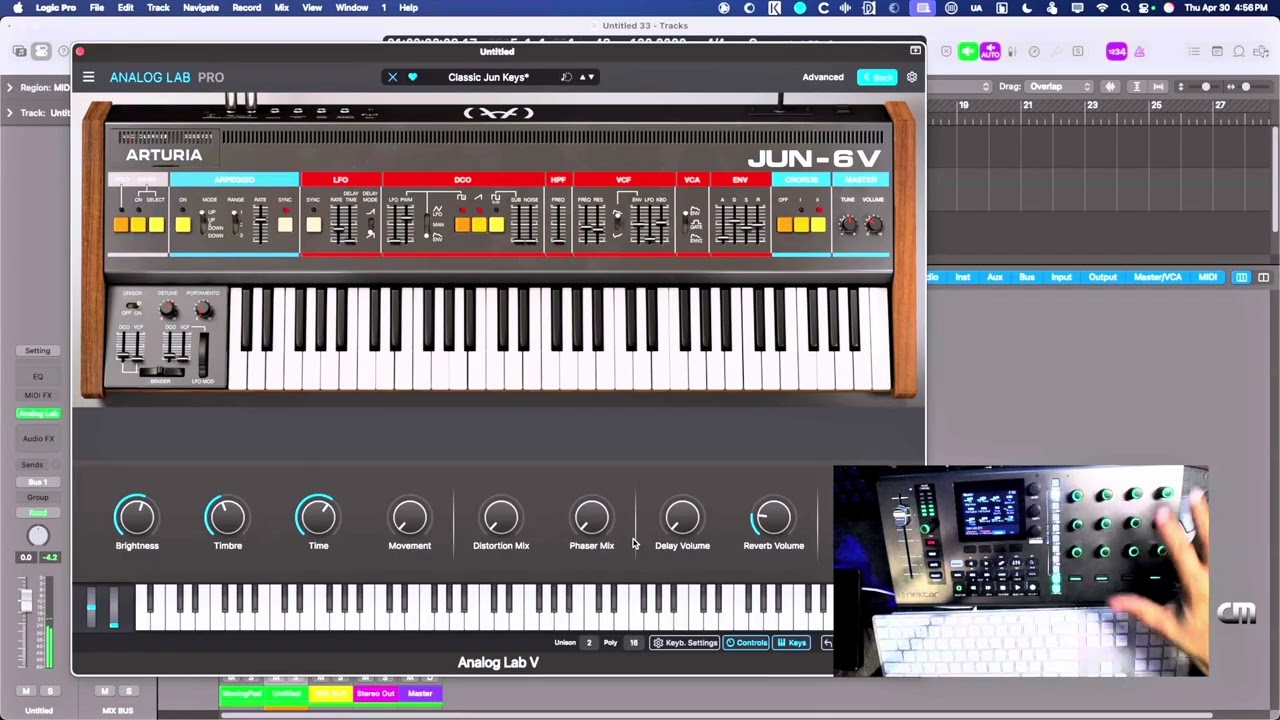Toggle the Controls view button
This screenshot has height=720, width=1280.
pos(747,643)
